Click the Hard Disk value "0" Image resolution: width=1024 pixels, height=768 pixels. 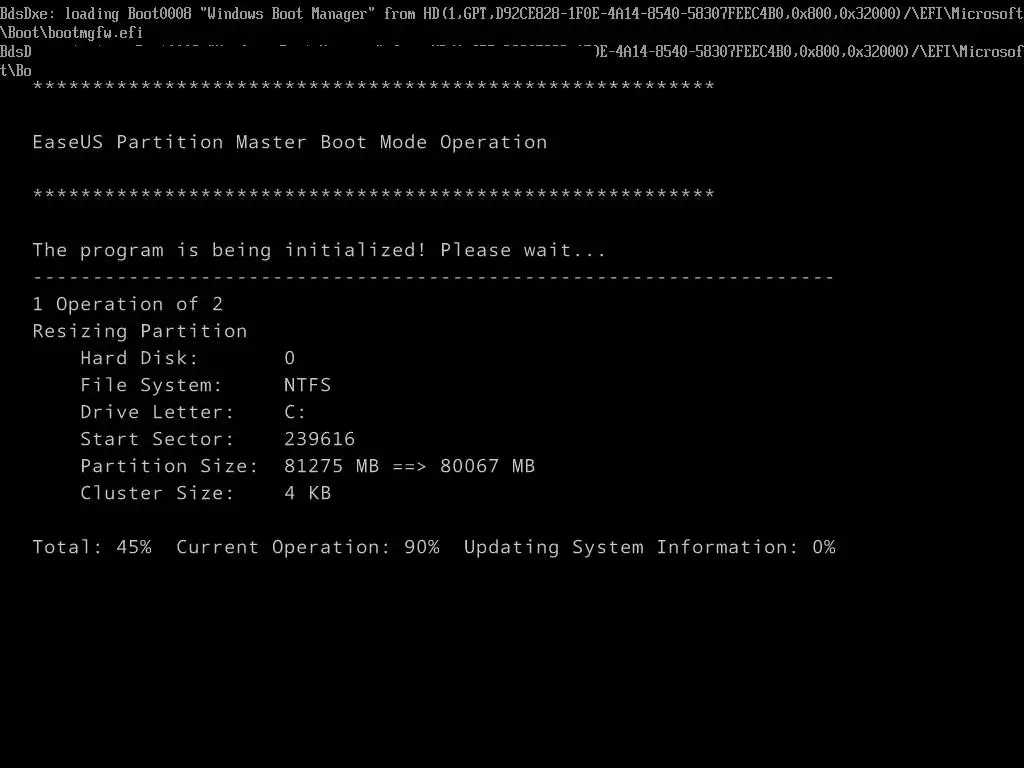tap(290, 358)
